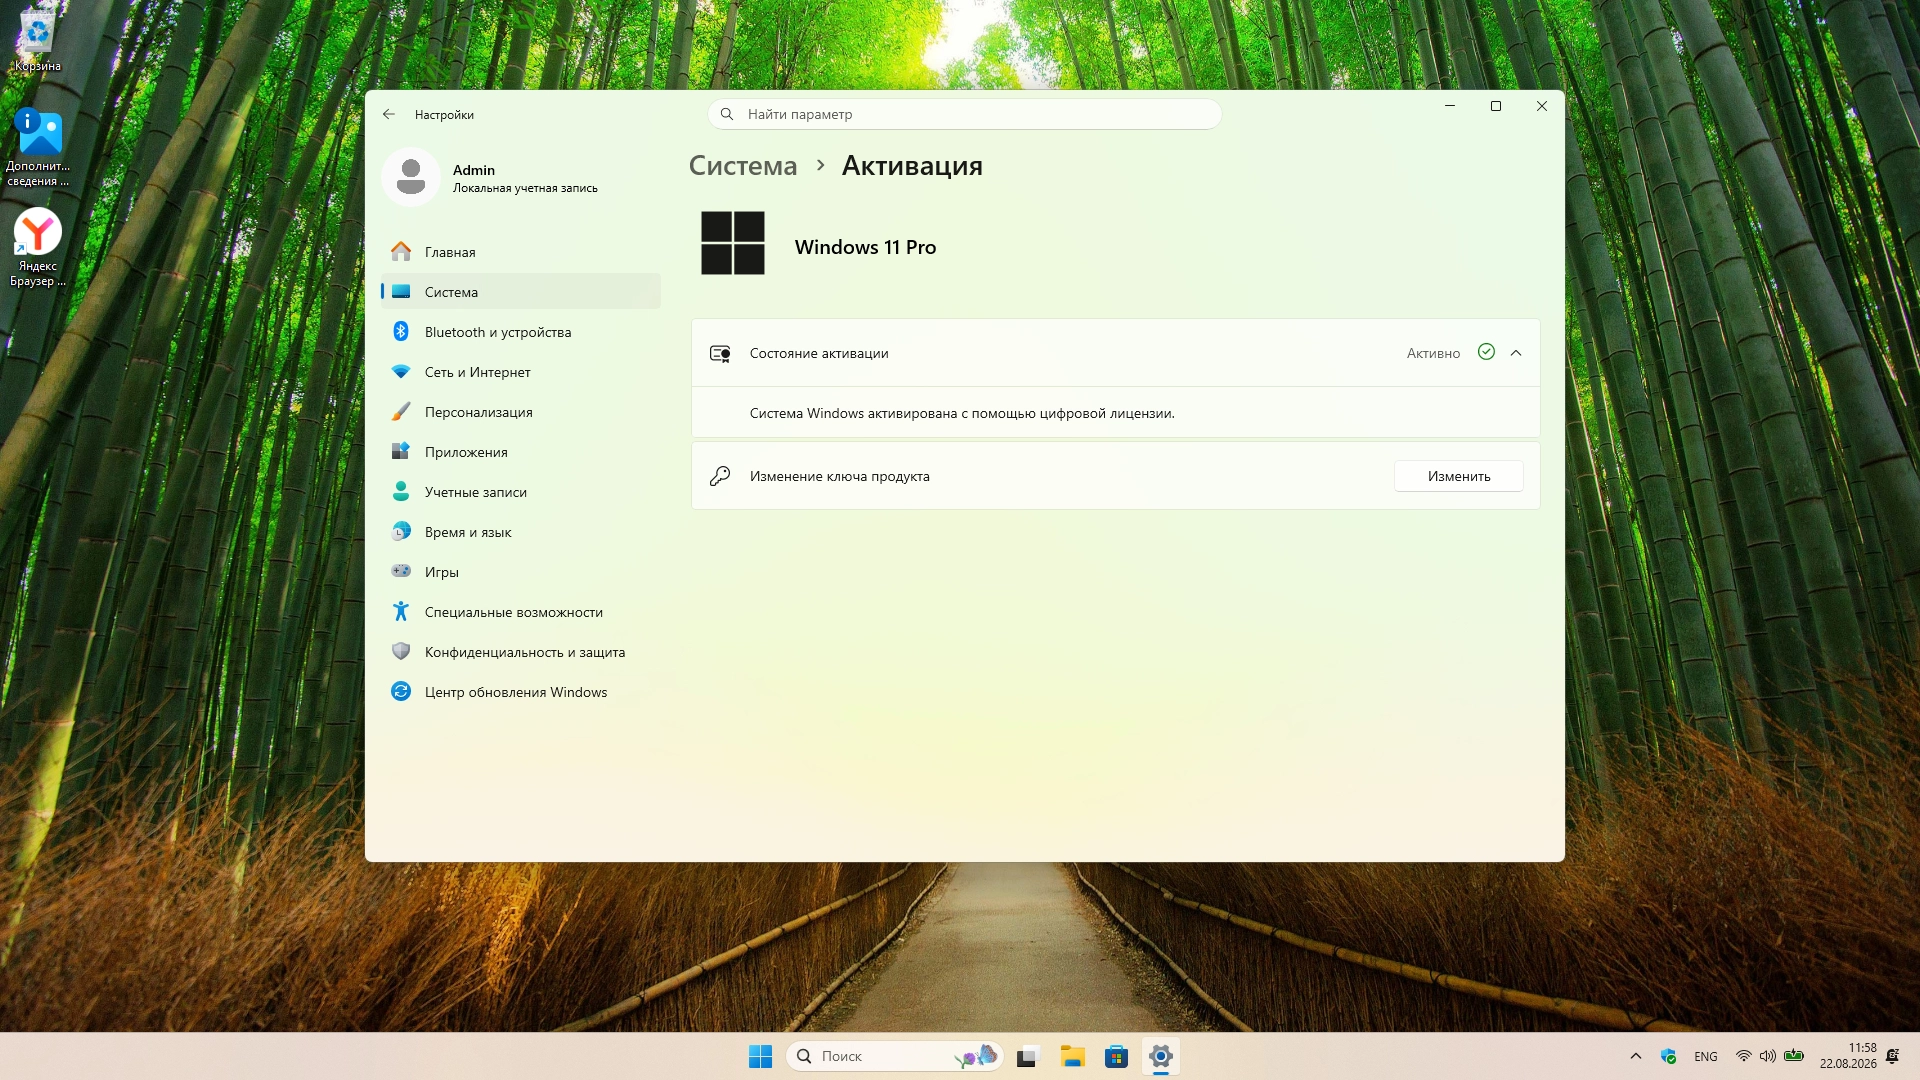The image size is (1920, 1080).
Task: Go back using the Settings back arrow
Action: 389,114
